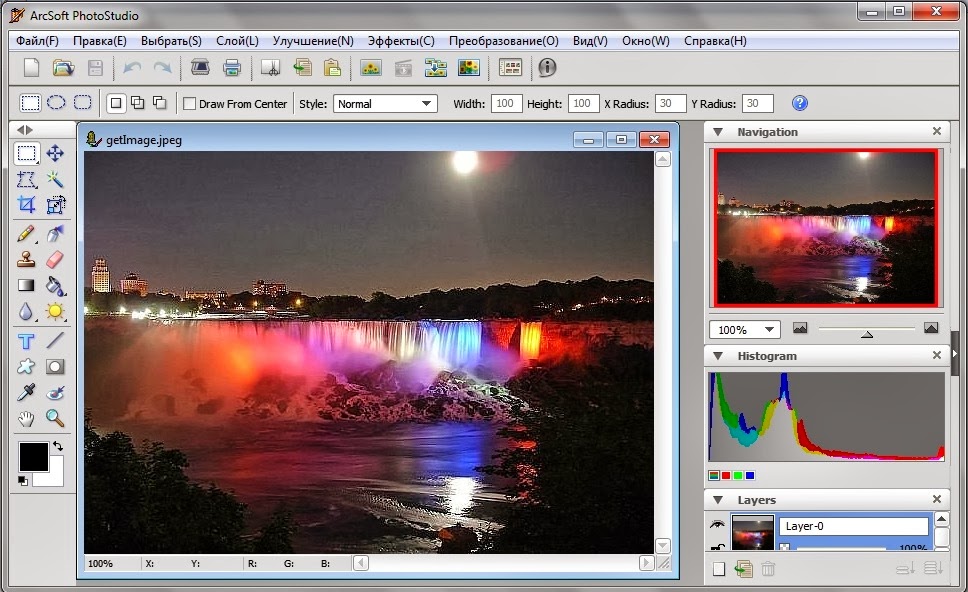Activate the Eyedropper tool
This screenshot has width=968, height=592.
(x=27, y=392)
